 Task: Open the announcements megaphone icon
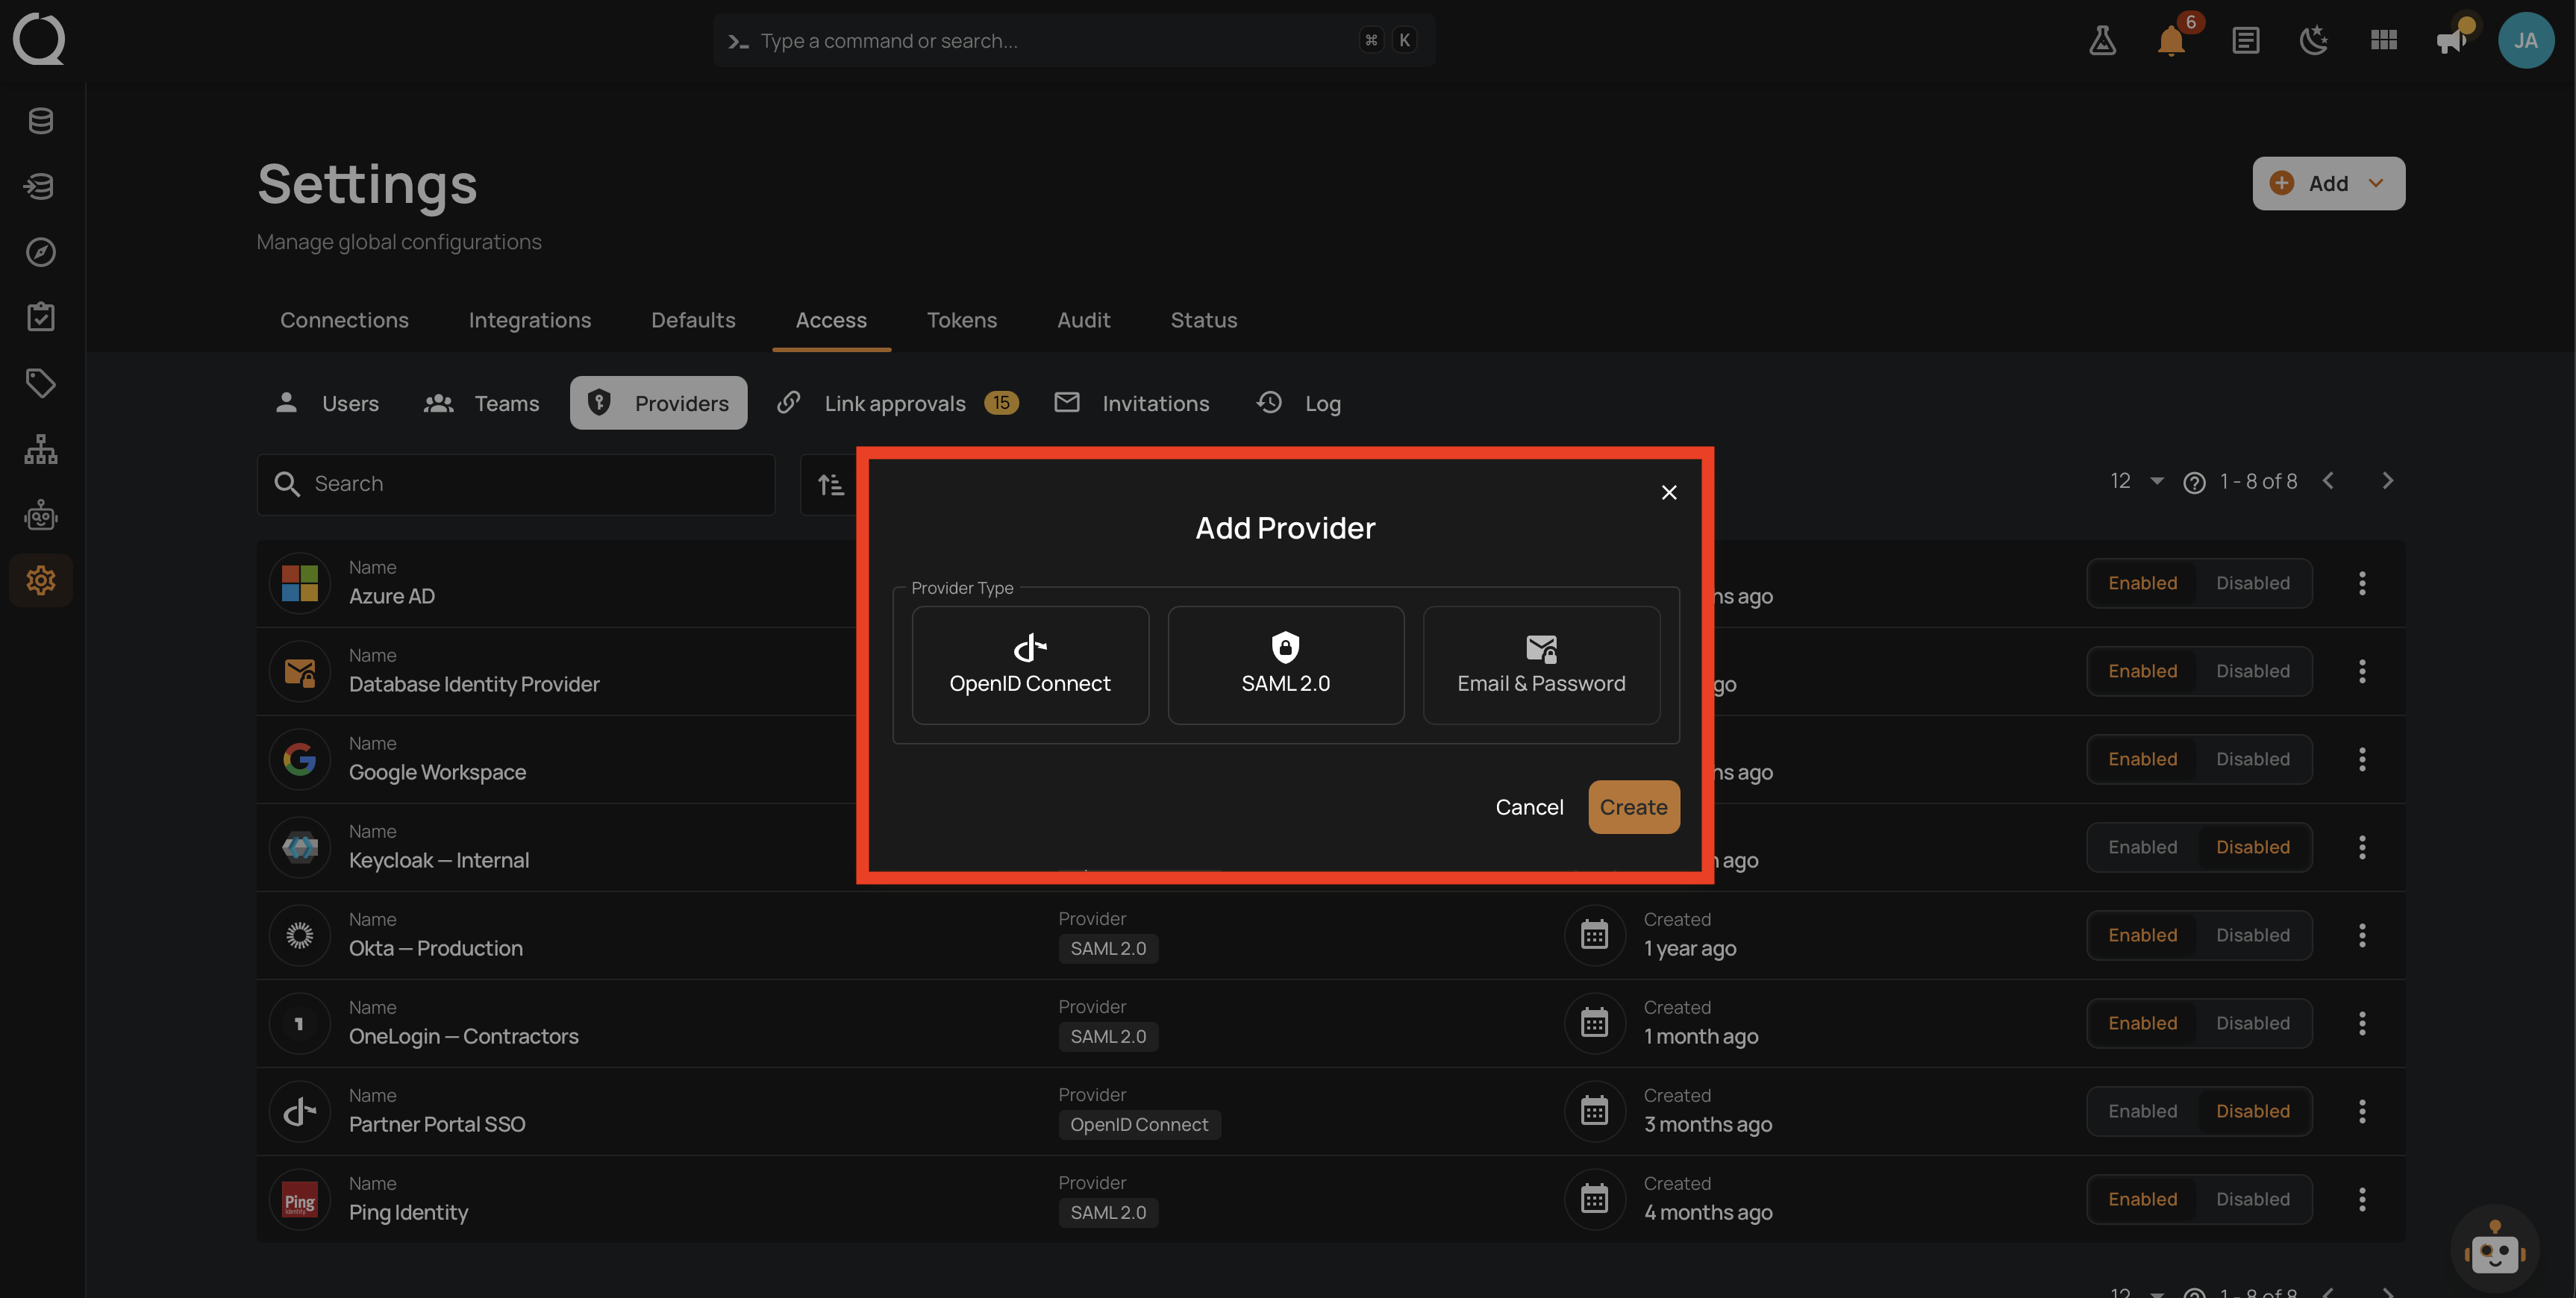(x=2452, y=41)
